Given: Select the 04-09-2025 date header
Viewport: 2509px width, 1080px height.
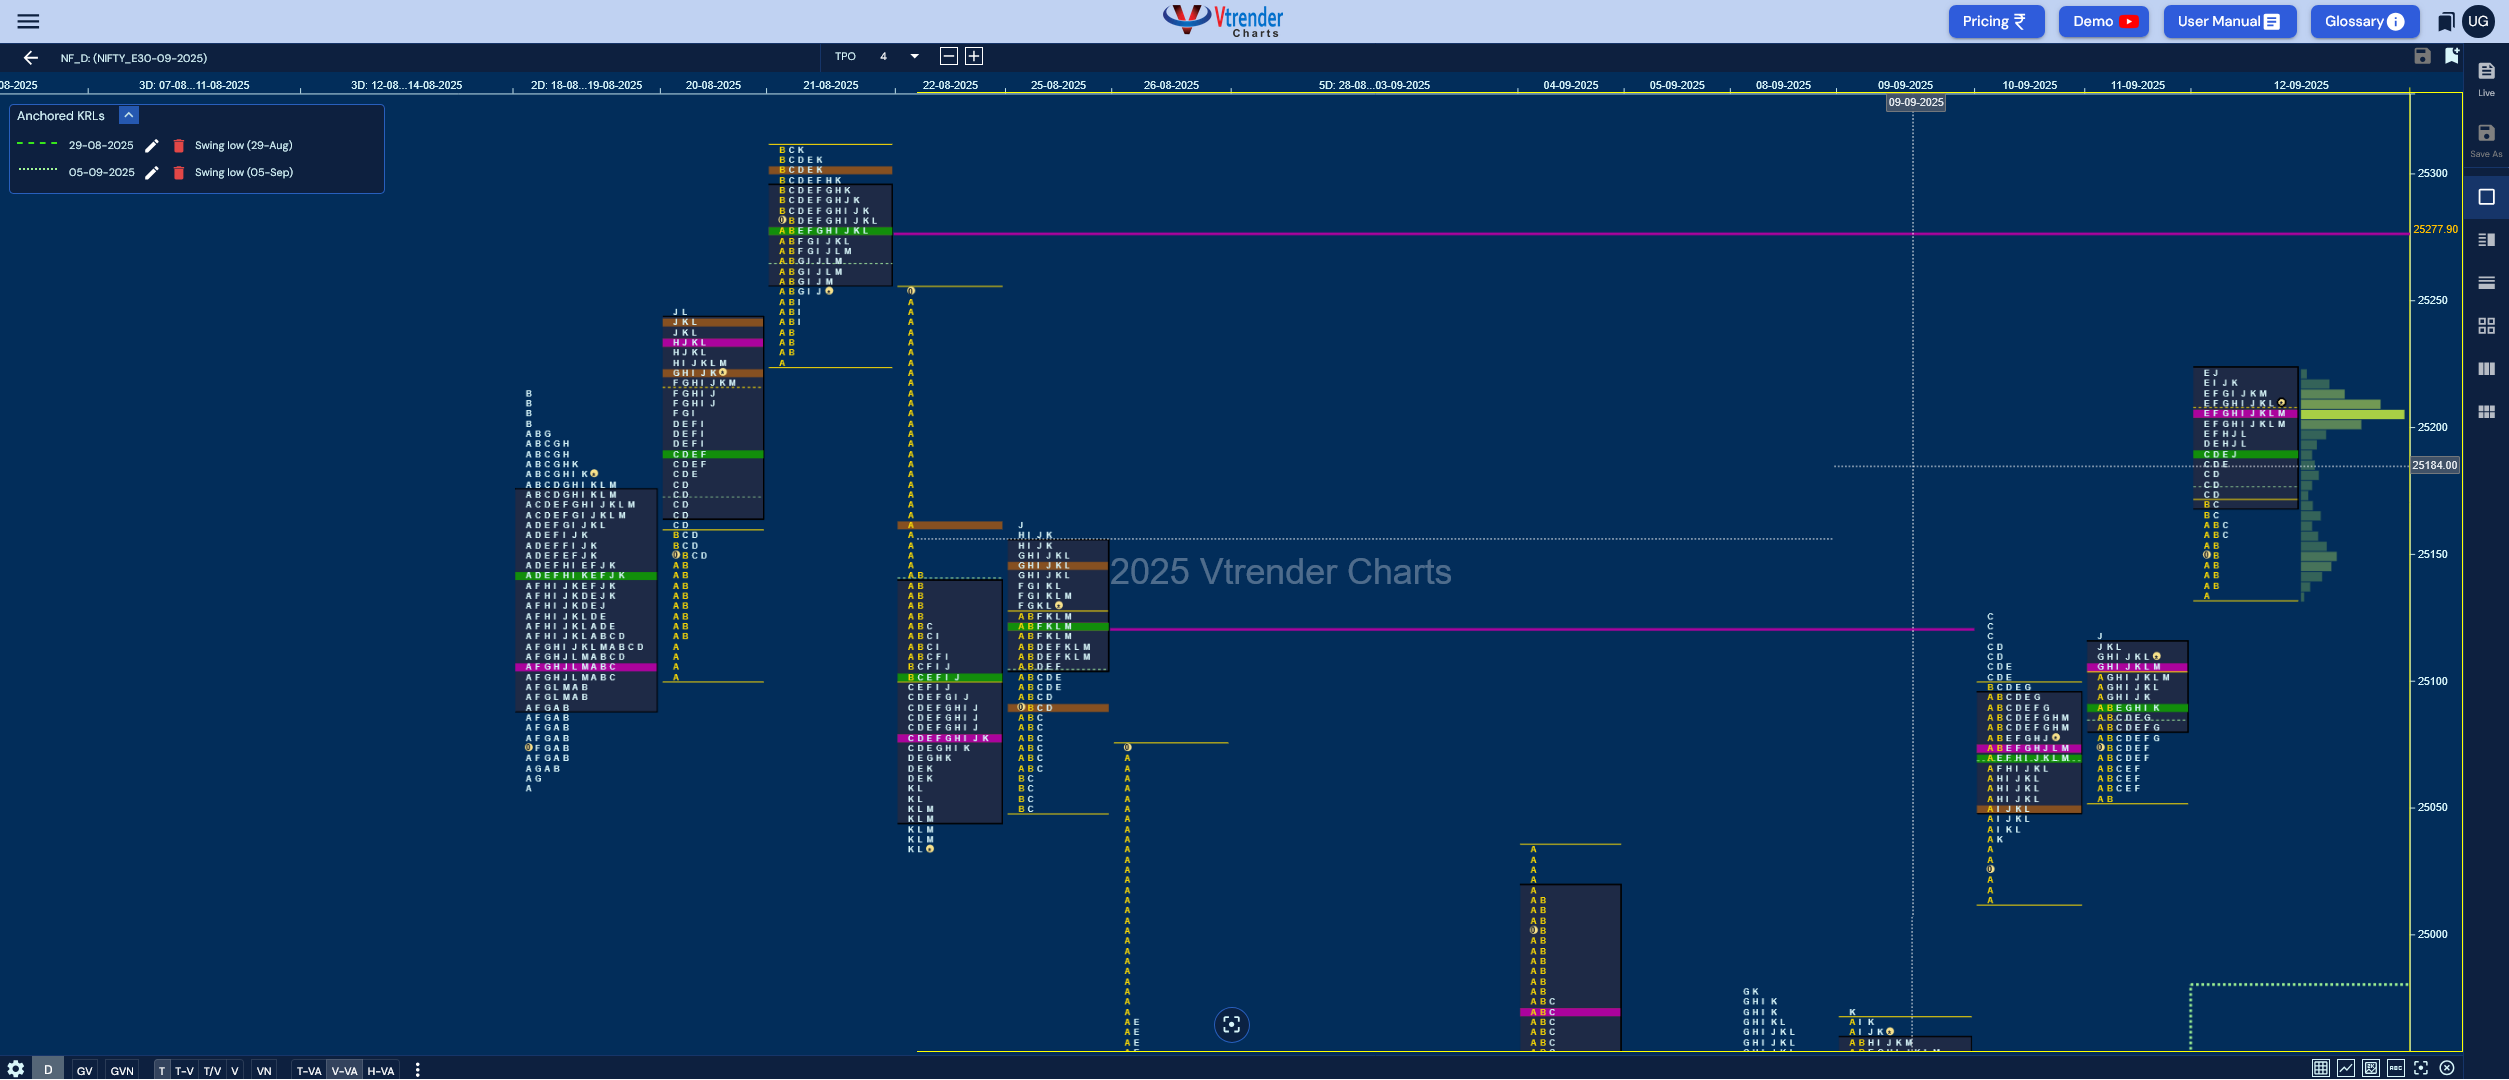Looking at the screenshot, I should [x=1570, y=85].
